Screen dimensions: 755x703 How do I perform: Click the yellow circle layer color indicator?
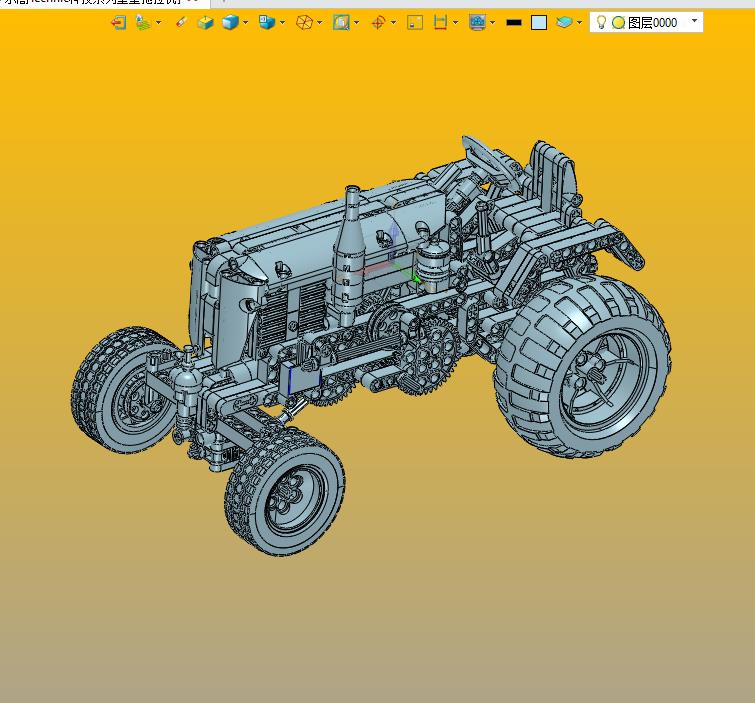point(618,22)
